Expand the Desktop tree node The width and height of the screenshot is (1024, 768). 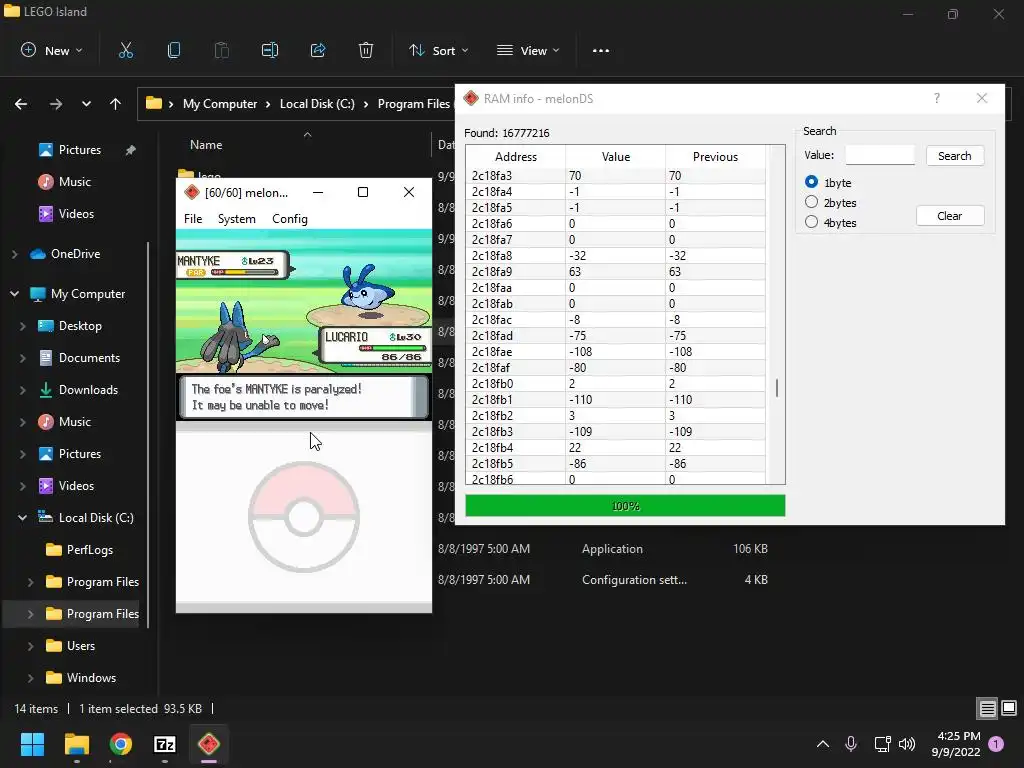click(22, 326)
